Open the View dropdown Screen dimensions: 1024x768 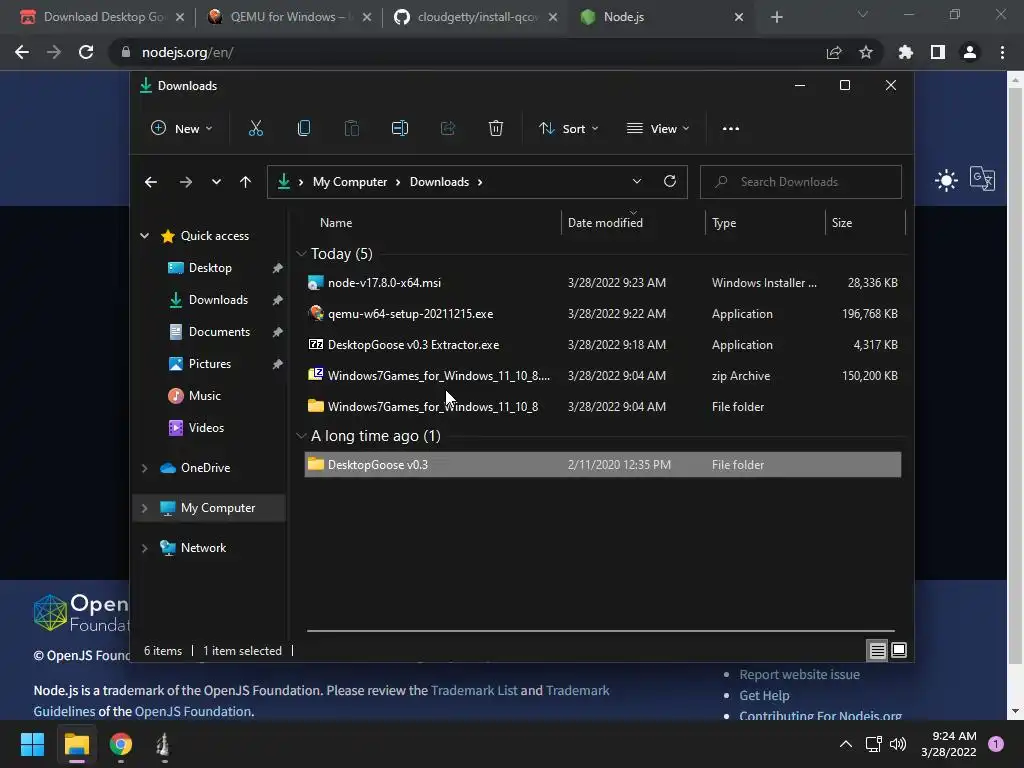[658, 129]
